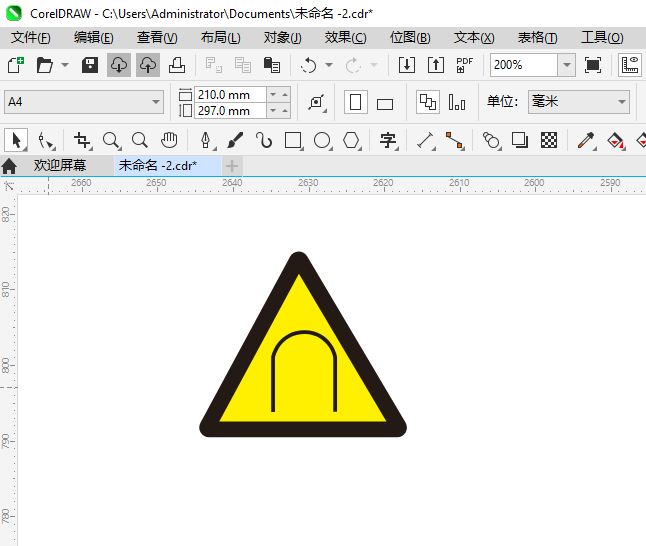
Task: Increase page width with up stepper
Action: [285, 95]
